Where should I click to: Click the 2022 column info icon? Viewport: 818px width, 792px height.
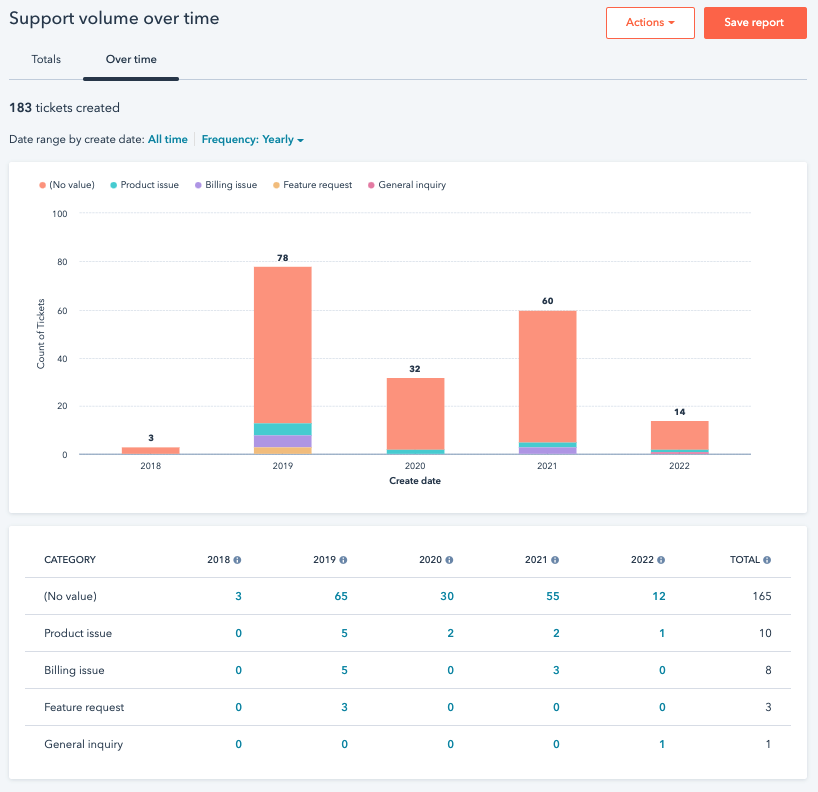(x=661, y=560)
